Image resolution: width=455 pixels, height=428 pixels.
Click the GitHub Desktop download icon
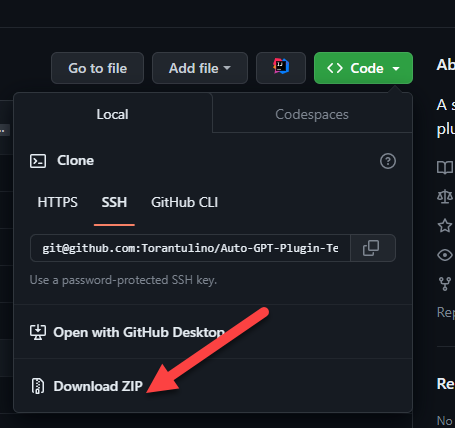[x=38, y=332]
